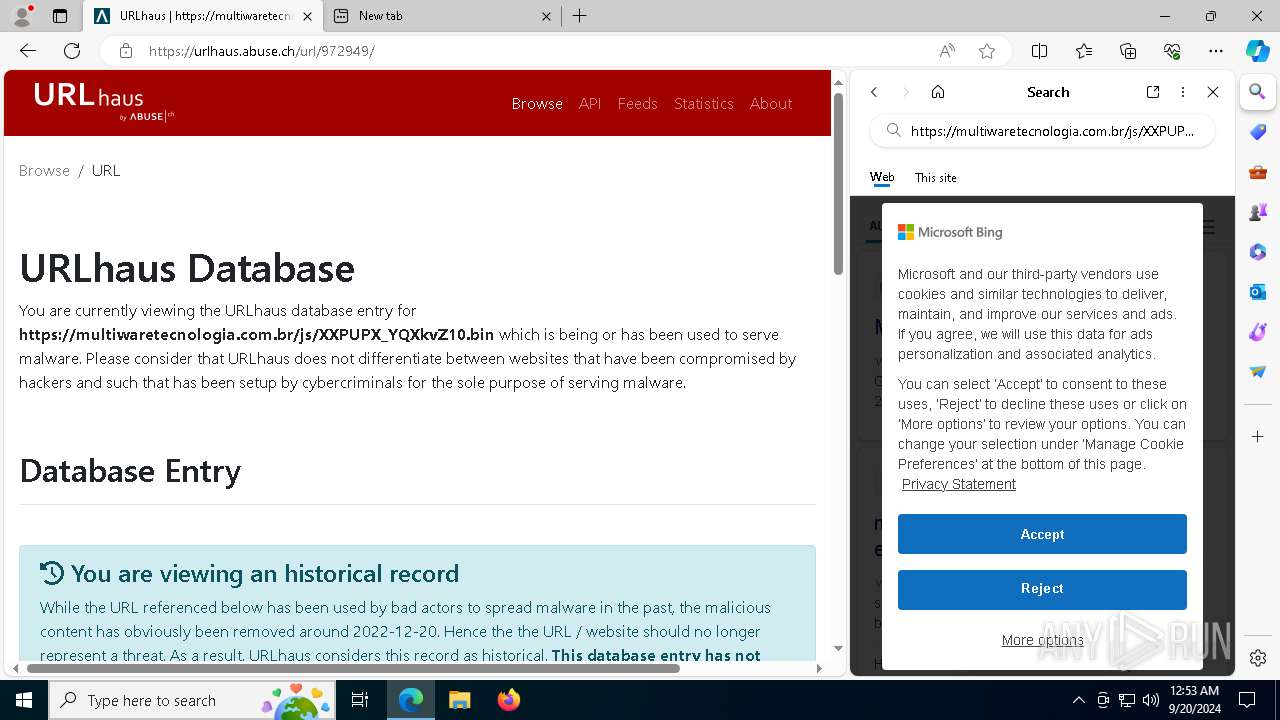Open the volume control tray icon

pos(1151,700)
